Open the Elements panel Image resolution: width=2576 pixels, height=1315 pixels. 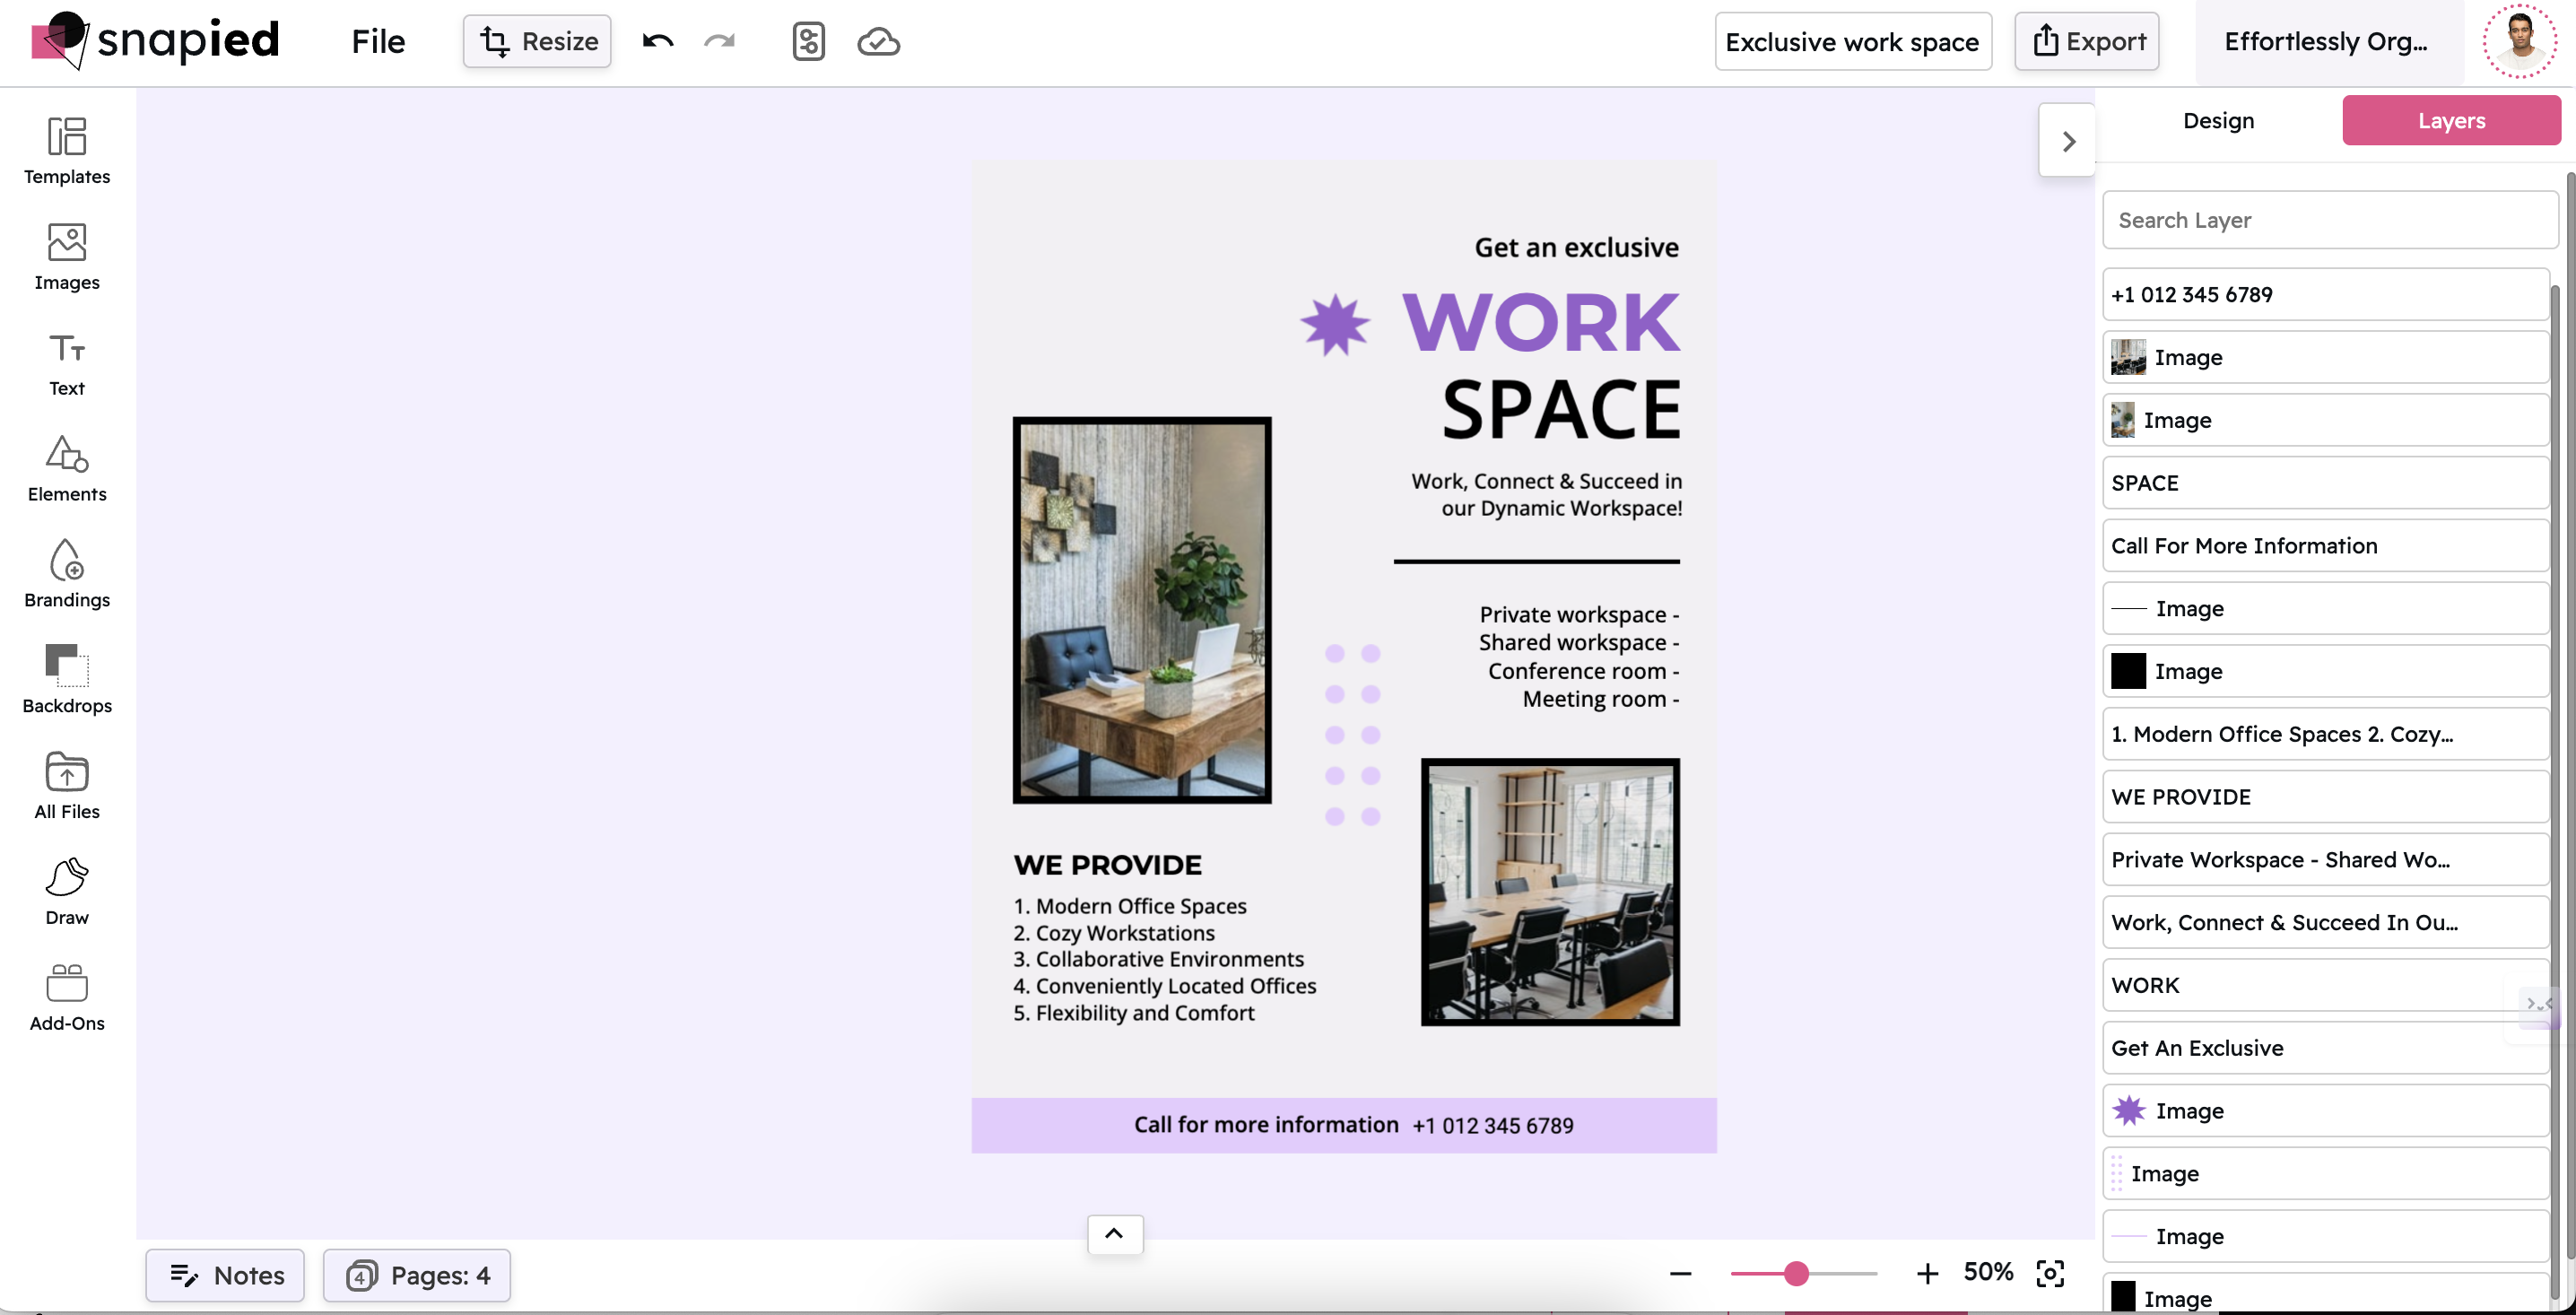(67, 469)
